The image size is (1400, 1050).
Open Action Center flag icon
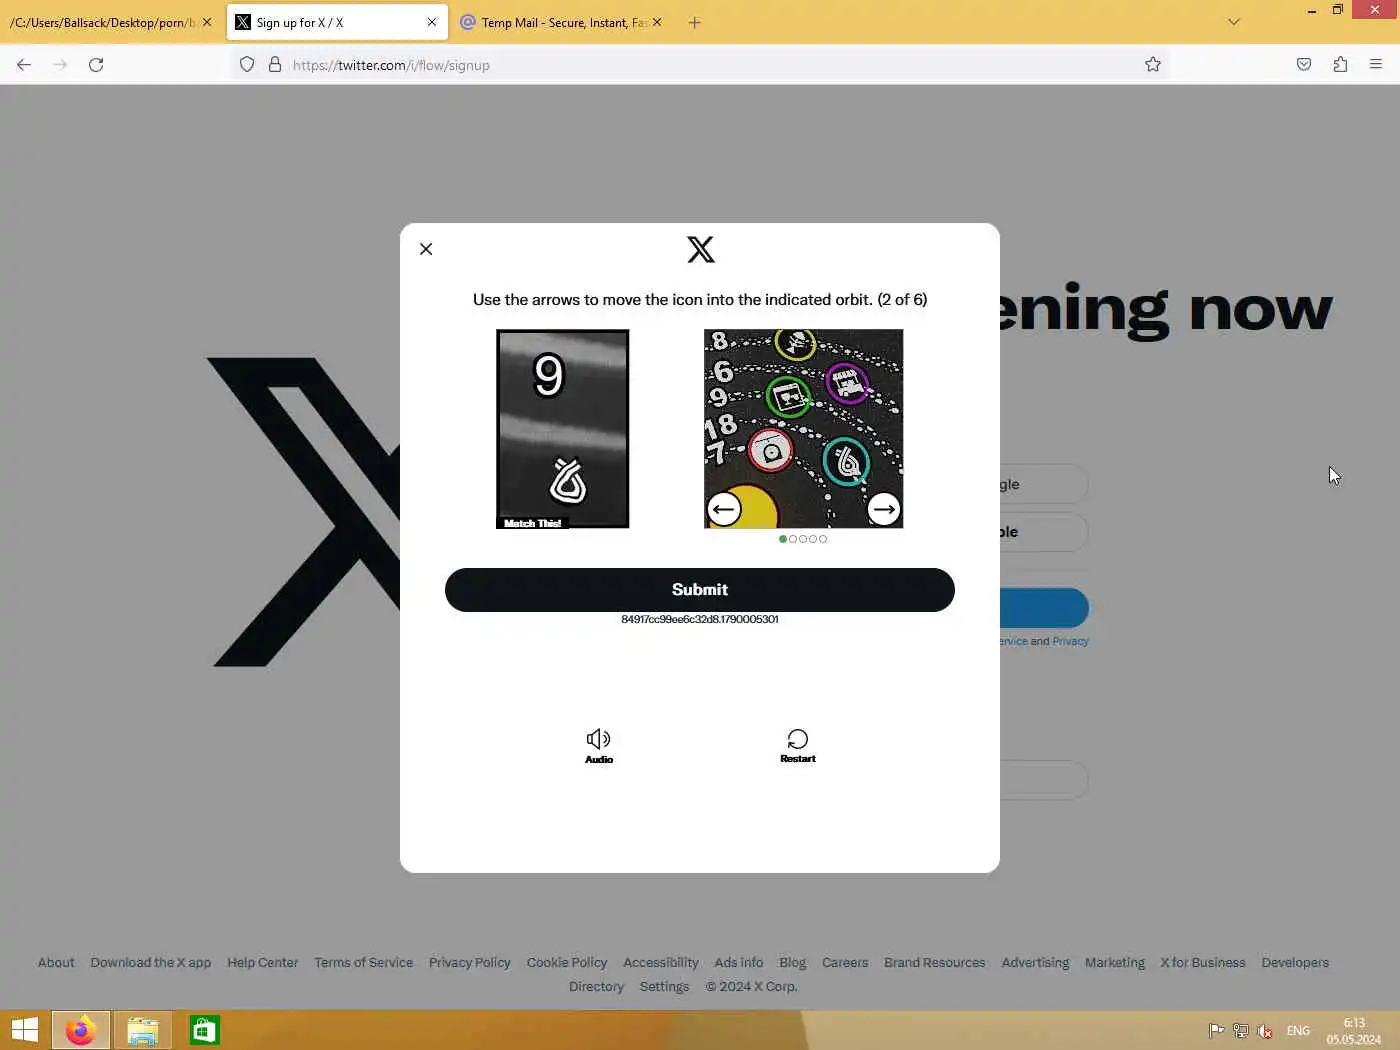(1217, 1031)
